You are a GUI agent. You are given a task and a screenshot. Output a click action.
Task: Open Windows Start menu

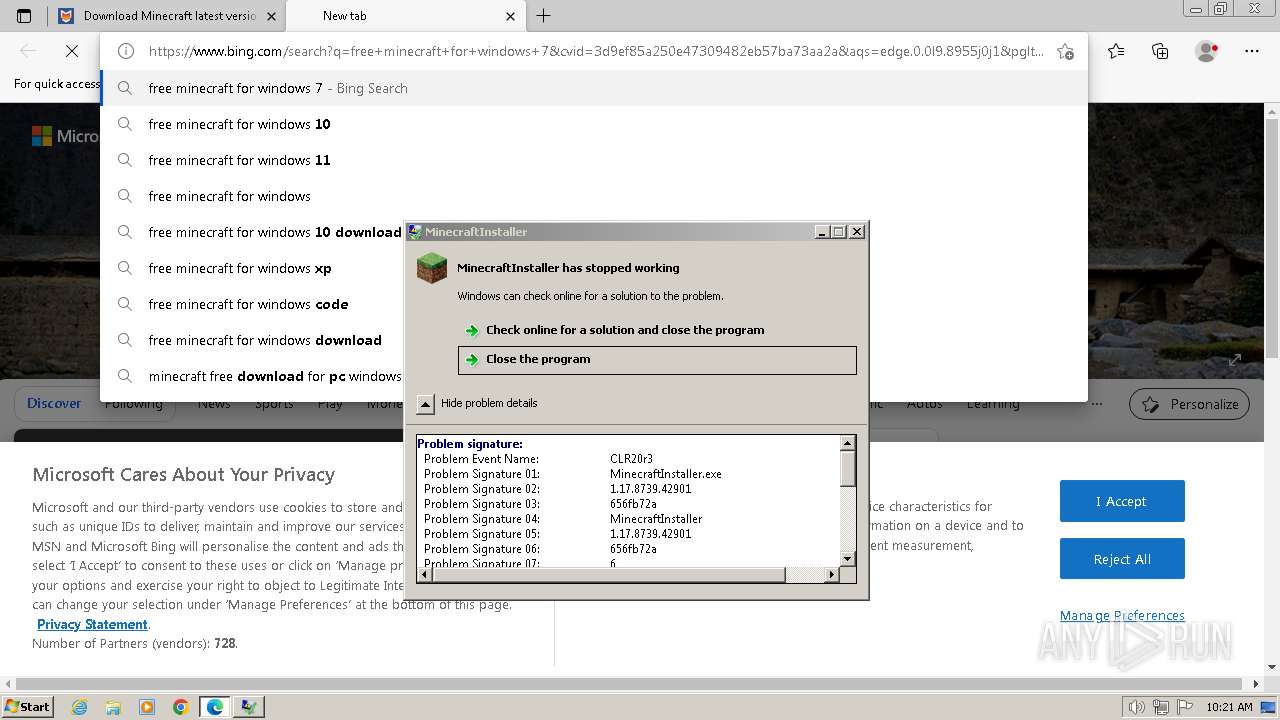click(x=27, y=706)
